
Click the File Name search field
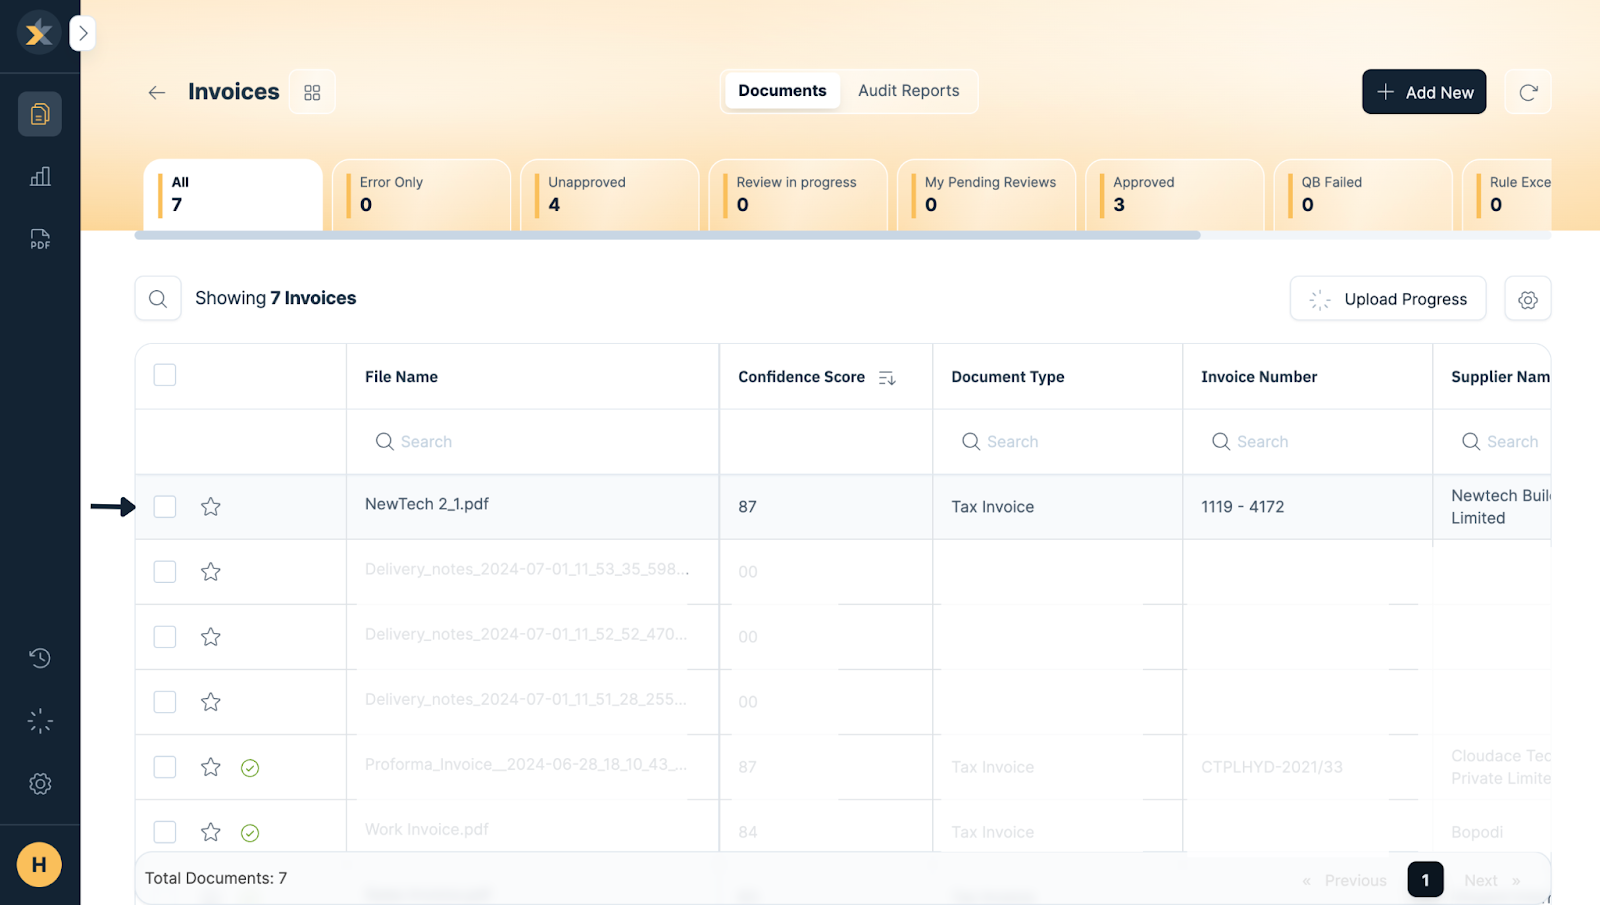[532, 442]
